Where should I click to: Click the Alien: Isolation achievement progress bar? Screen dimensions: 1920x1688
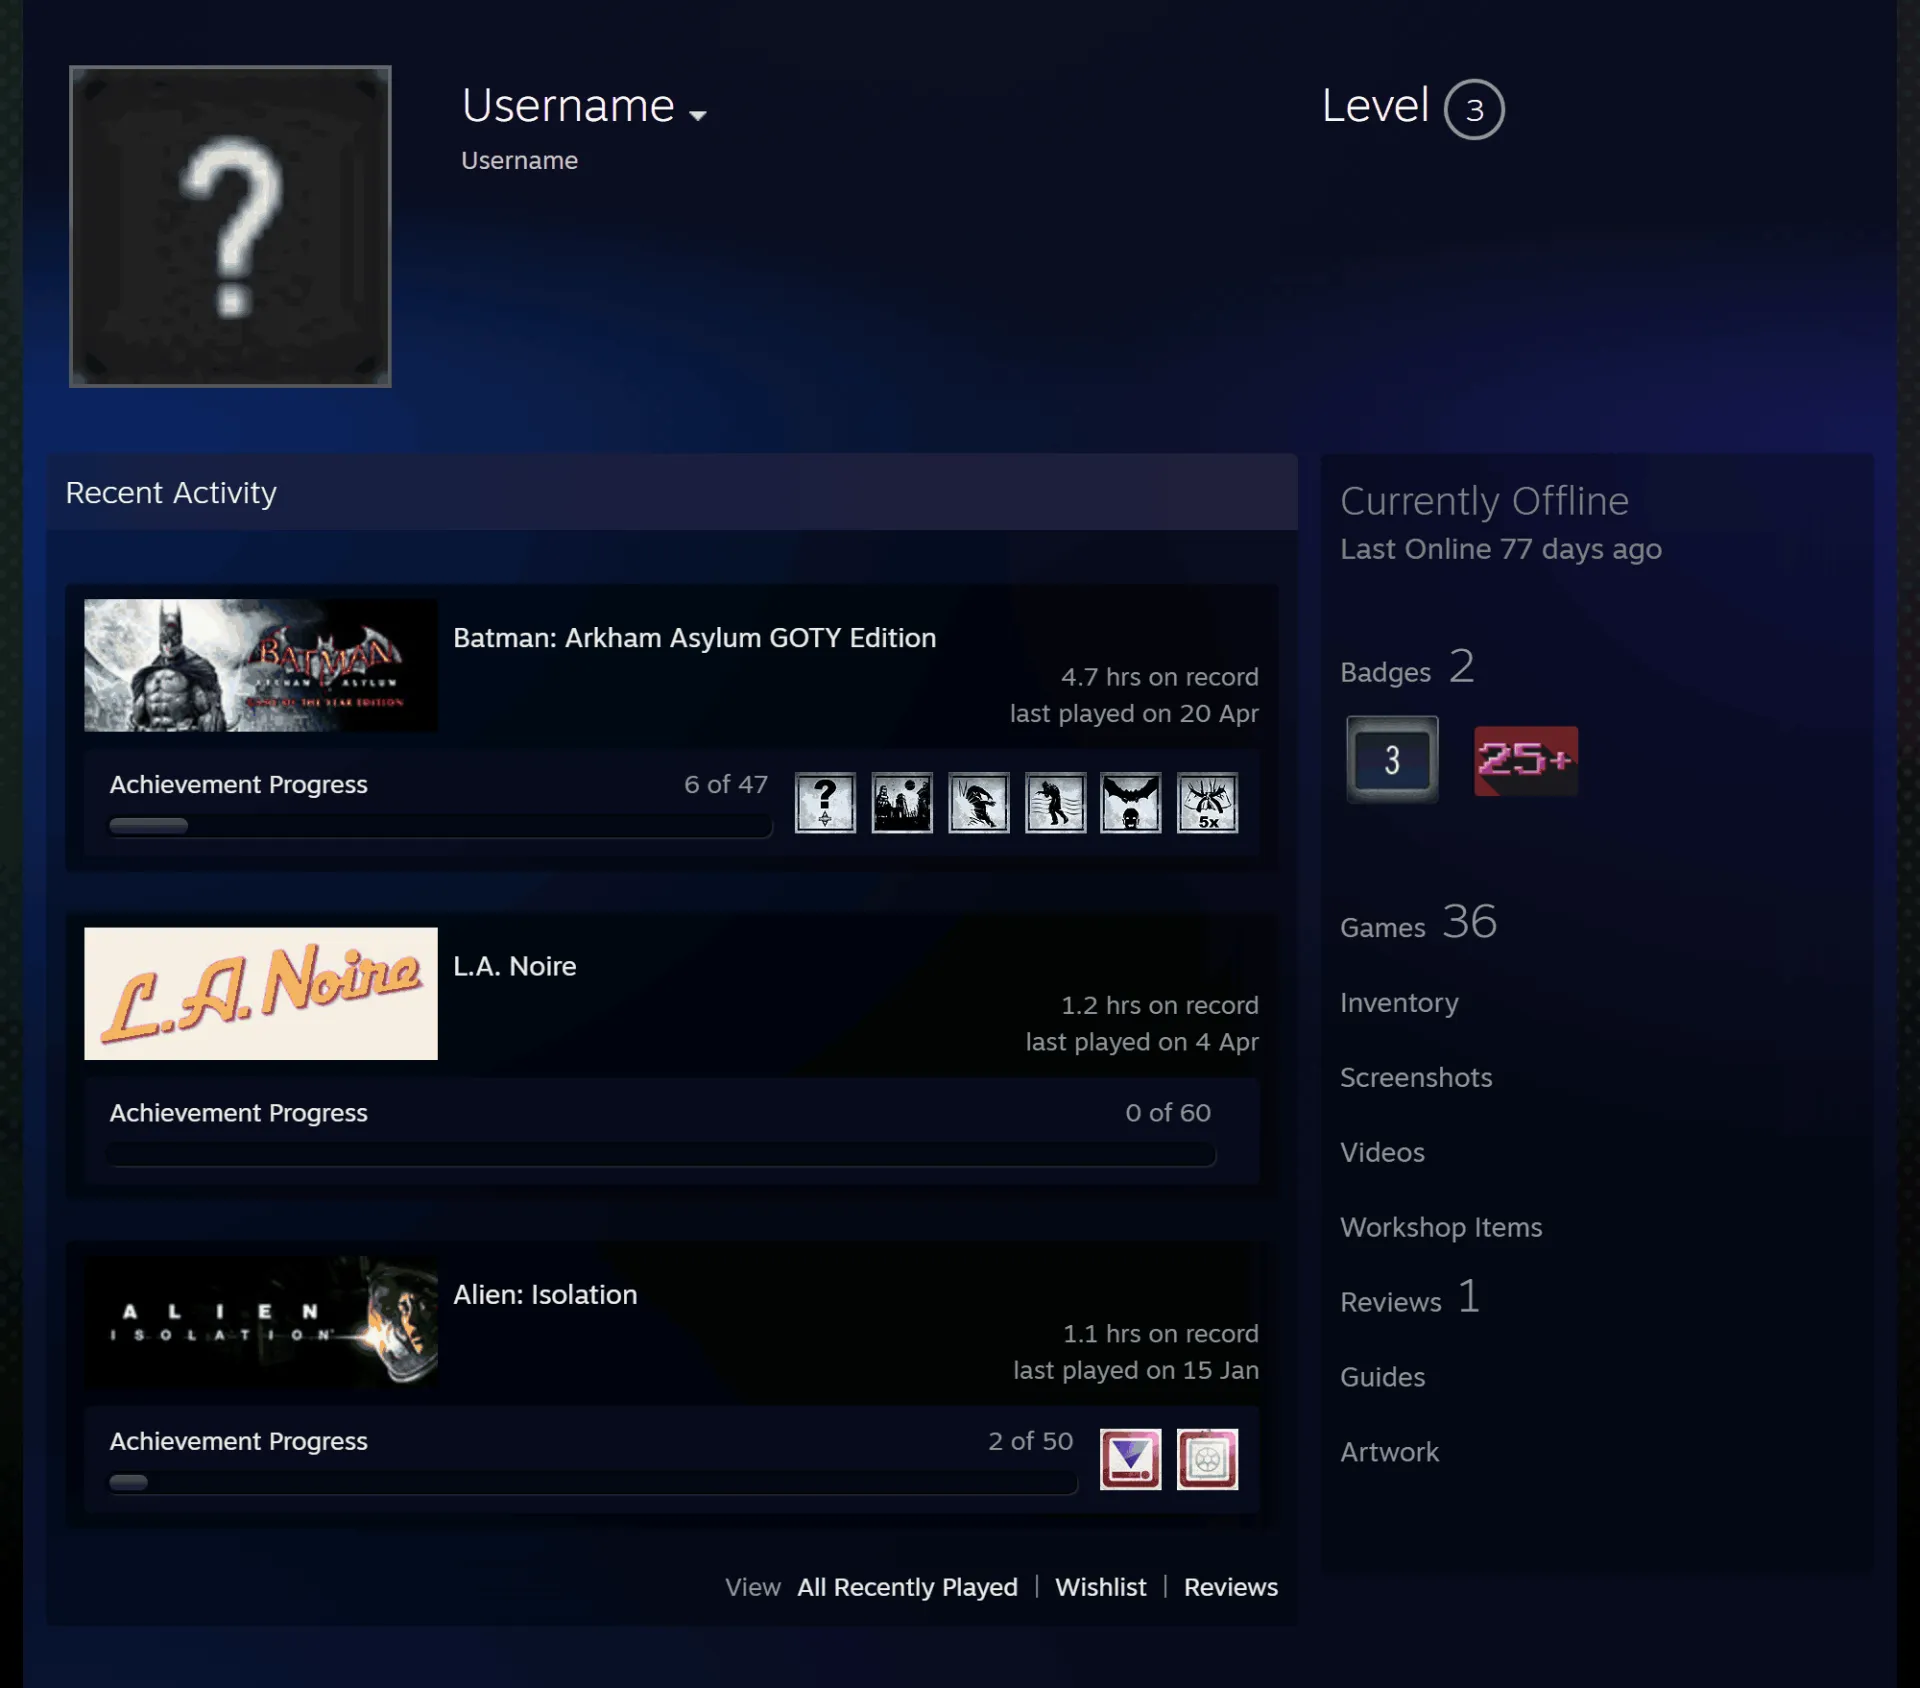coord(593,1483)
